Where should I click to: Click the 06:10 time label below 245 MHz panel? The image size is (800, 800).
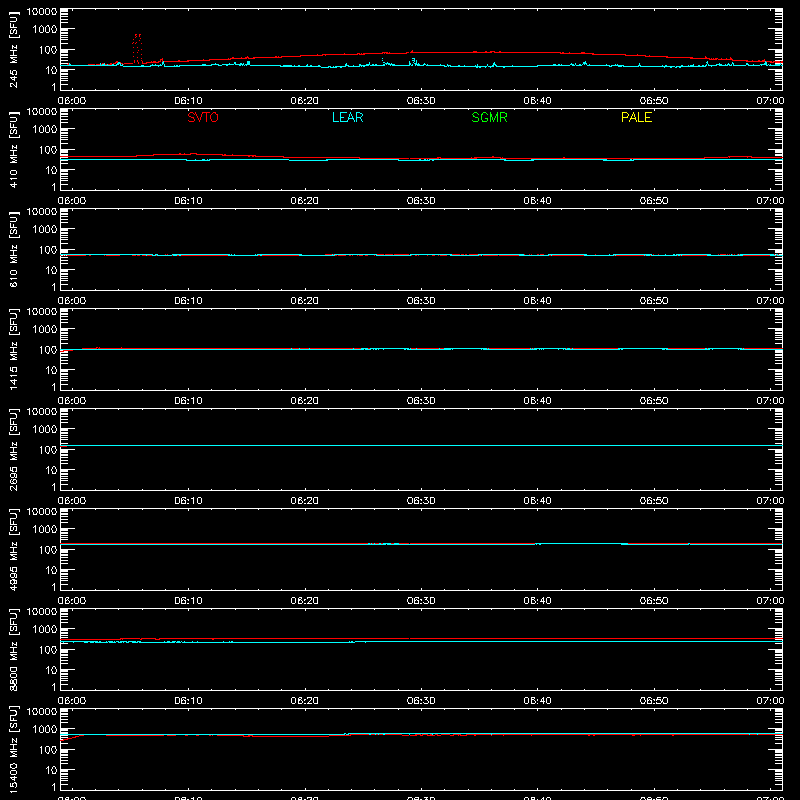188,101
